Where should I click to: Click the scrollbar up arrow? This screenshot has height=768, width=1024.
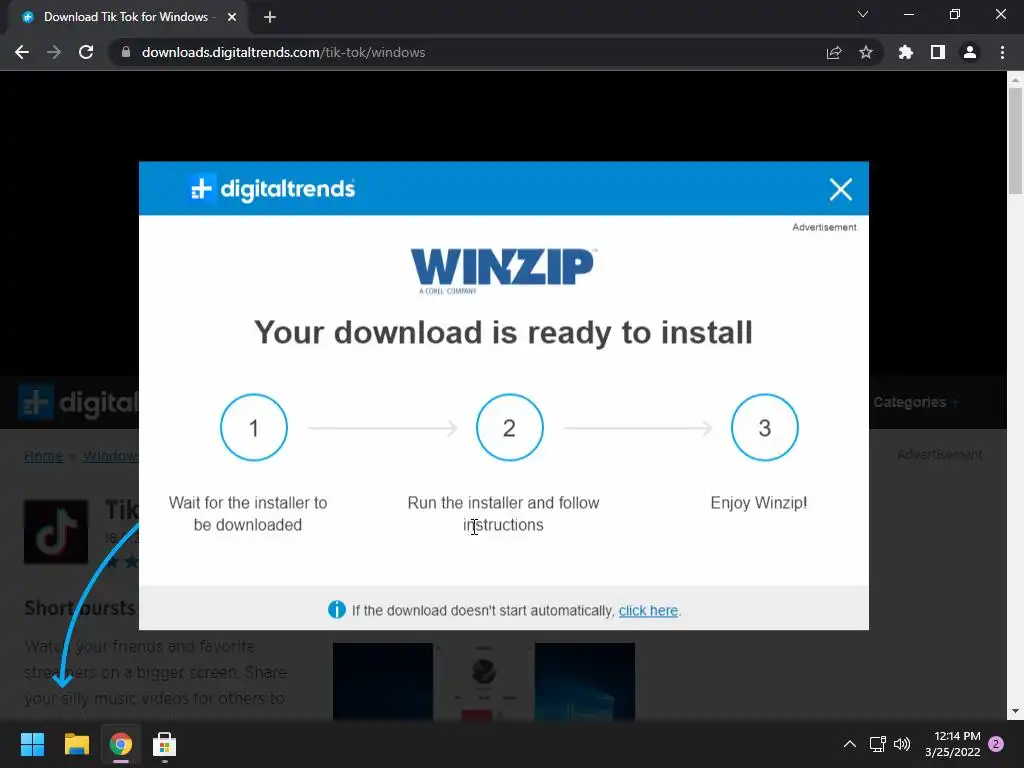[x=1015, y=80]
